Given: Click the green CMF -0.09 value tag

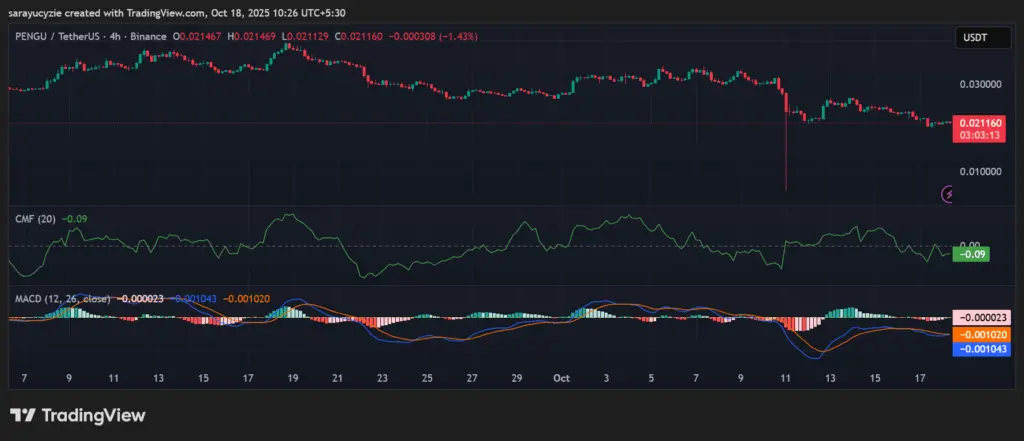Looking at the screenshot, I should 973,254.
